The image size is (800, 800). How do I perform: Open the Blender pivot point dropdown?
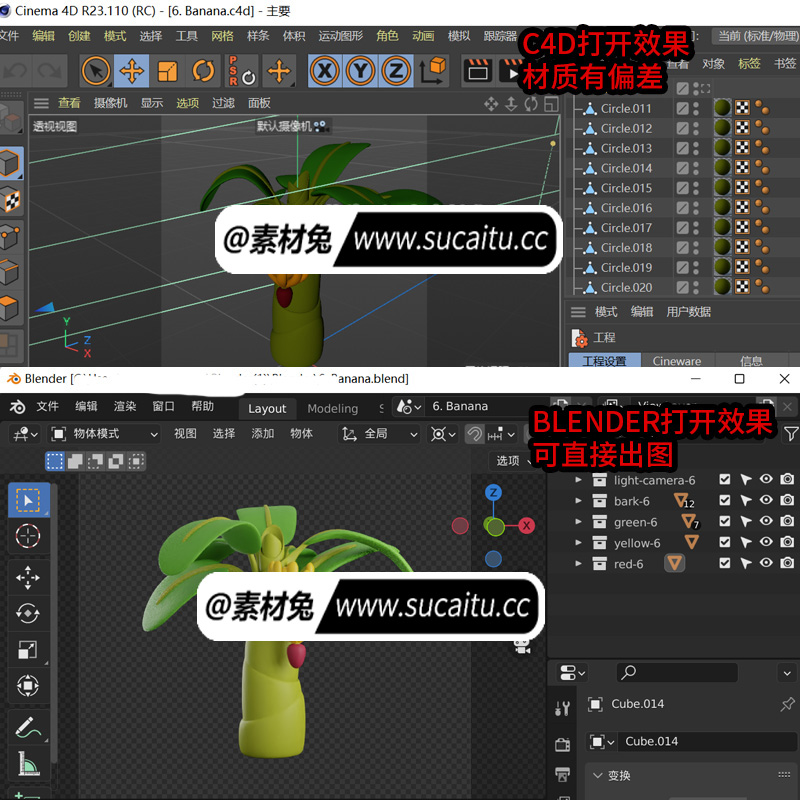coord(443,434)
